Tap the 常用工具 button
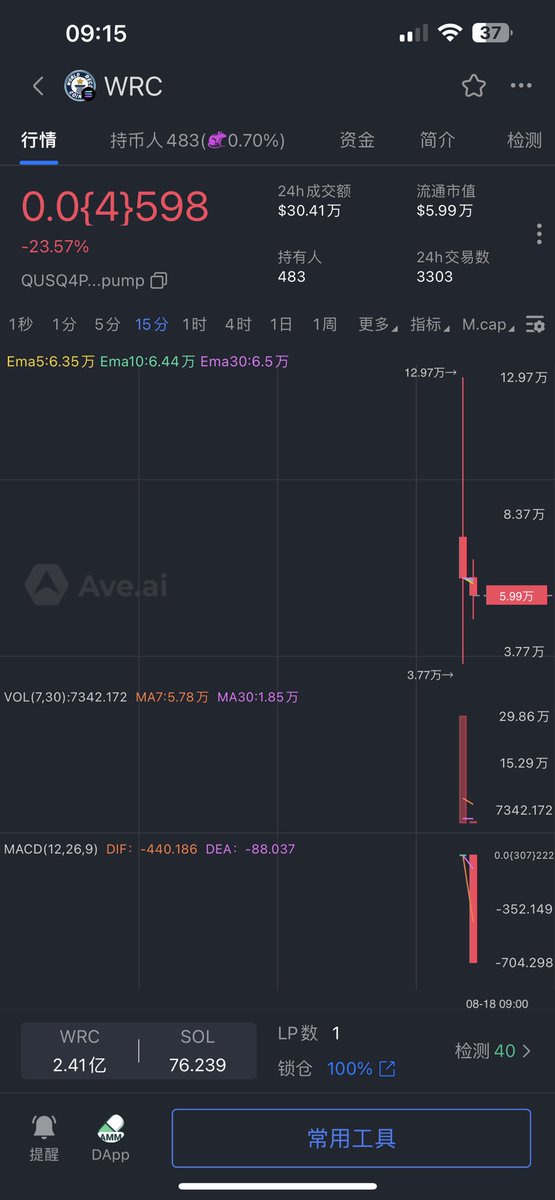This screenshot has height=1200, width=555. [x=351, y=1138]
